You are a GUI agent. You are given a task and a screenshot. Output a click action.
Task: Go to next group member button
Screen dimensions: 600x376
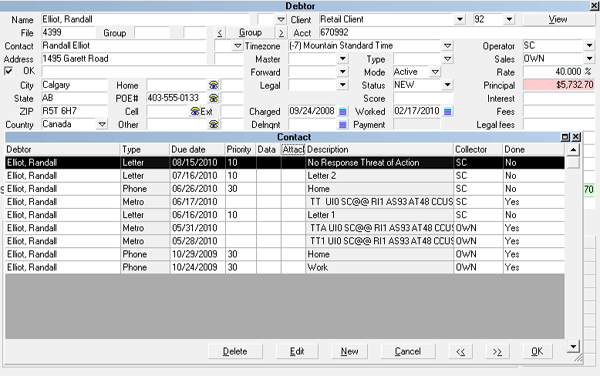(281, 33)
